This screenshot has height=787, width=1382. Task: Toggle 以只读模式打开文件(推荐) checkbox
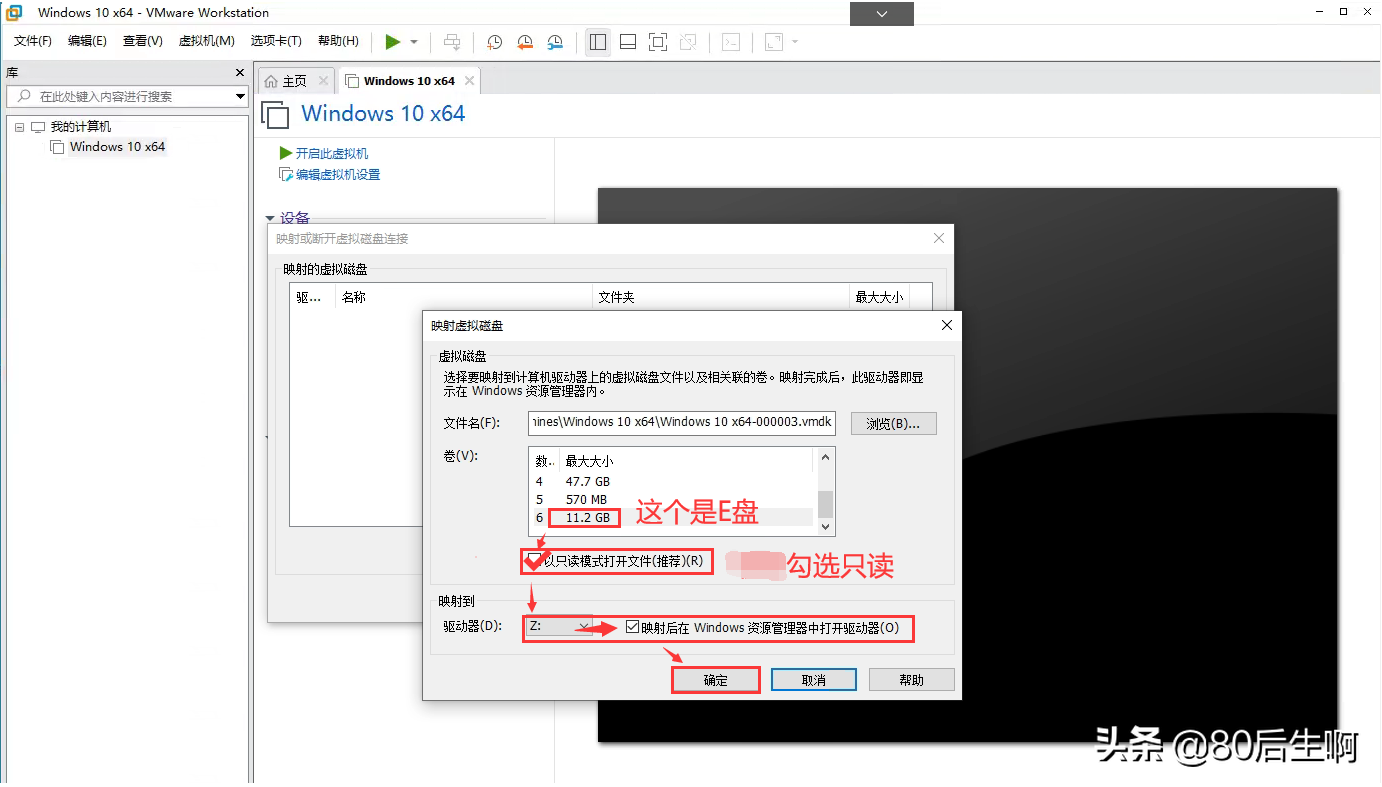pyautogui.click(x=536, y=561)
